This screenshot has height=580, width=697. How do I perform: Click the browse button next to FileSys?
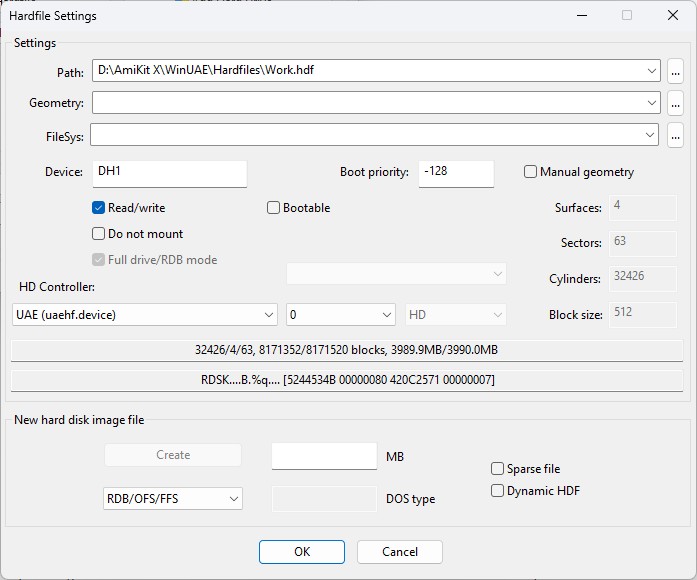coord(676,135)
